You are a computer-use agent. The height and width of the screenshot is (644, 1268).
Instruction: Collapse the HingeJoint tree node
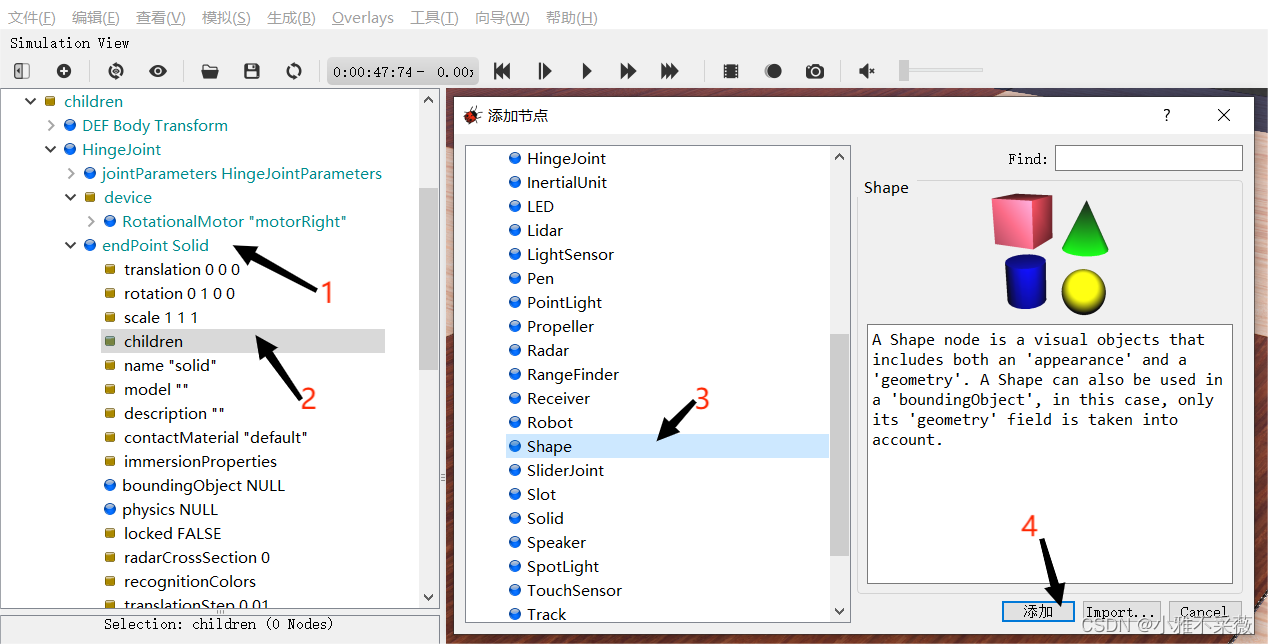51,150
